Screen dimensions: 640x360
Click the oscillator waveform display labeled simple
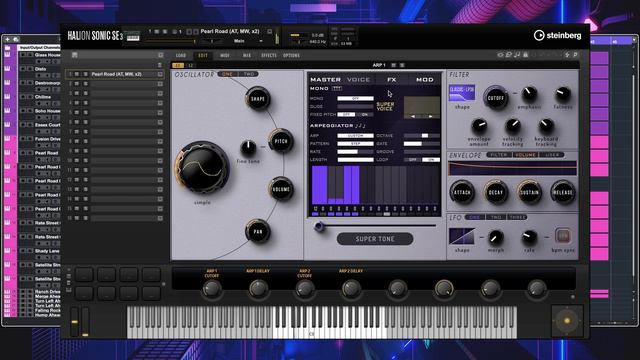click(202, 168)
